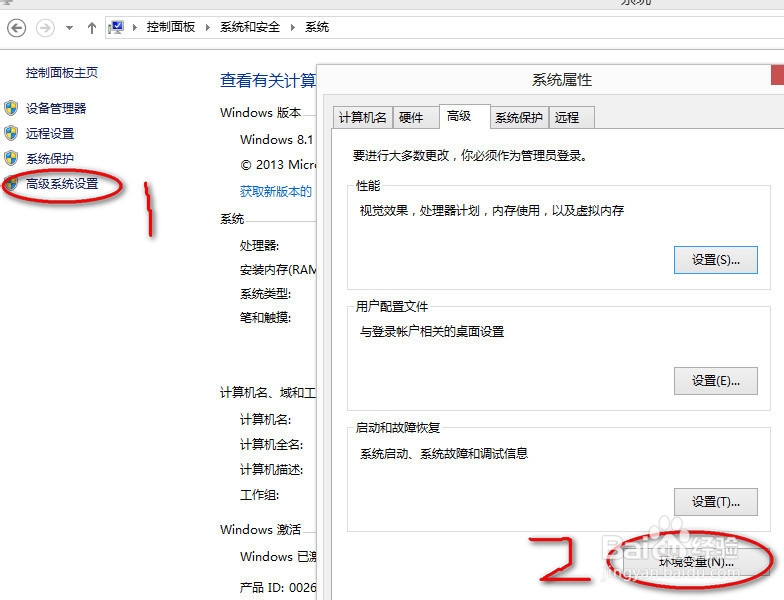Screen dimensions: 784x600
Task: Open 远程设置 link
Action: (50, 134)
